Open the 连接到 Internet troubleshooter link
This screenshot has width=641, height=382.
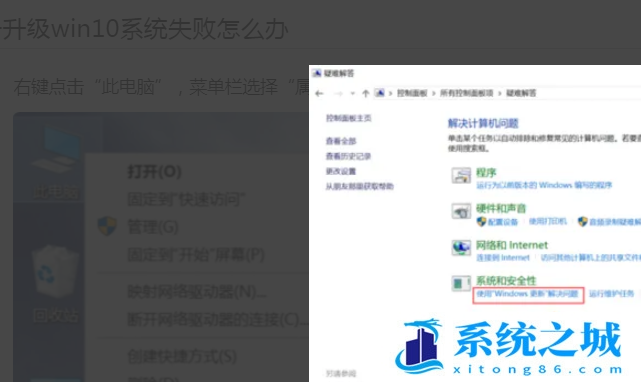click(503, 258)
